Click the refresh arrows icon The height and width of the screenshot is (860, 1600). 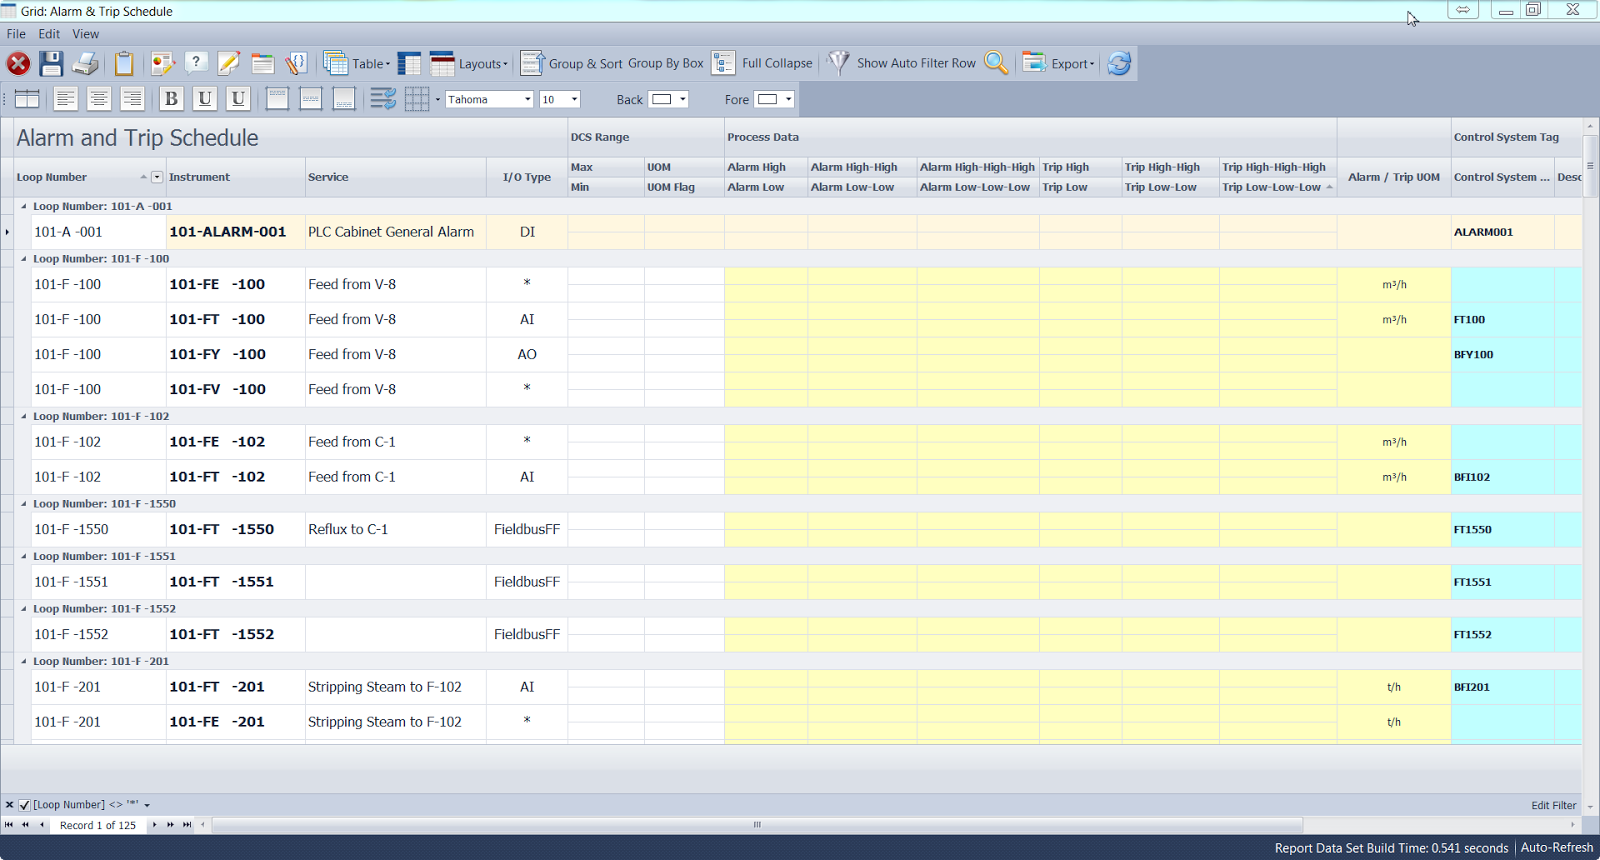[1119, 63]
